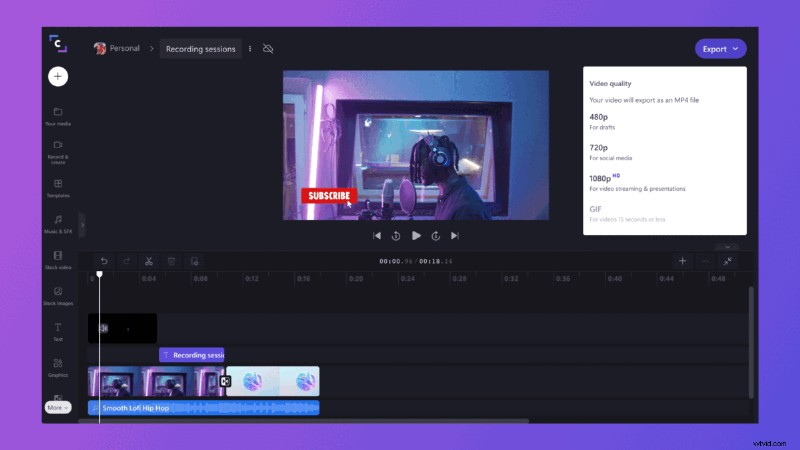Skip to start of video

click(x=377, y=236)
